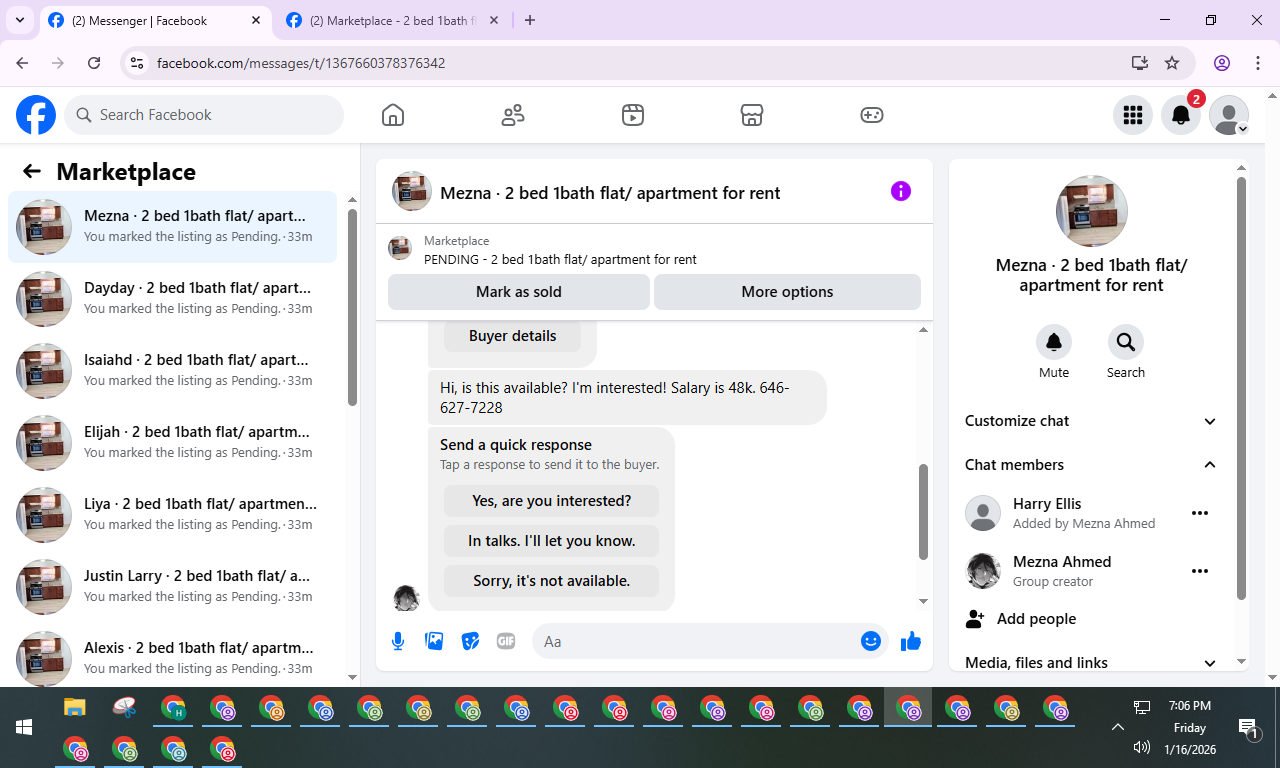Switch to the Messenger | Facebook tab
1280x768 pixels.
click(x=154, y=20)
